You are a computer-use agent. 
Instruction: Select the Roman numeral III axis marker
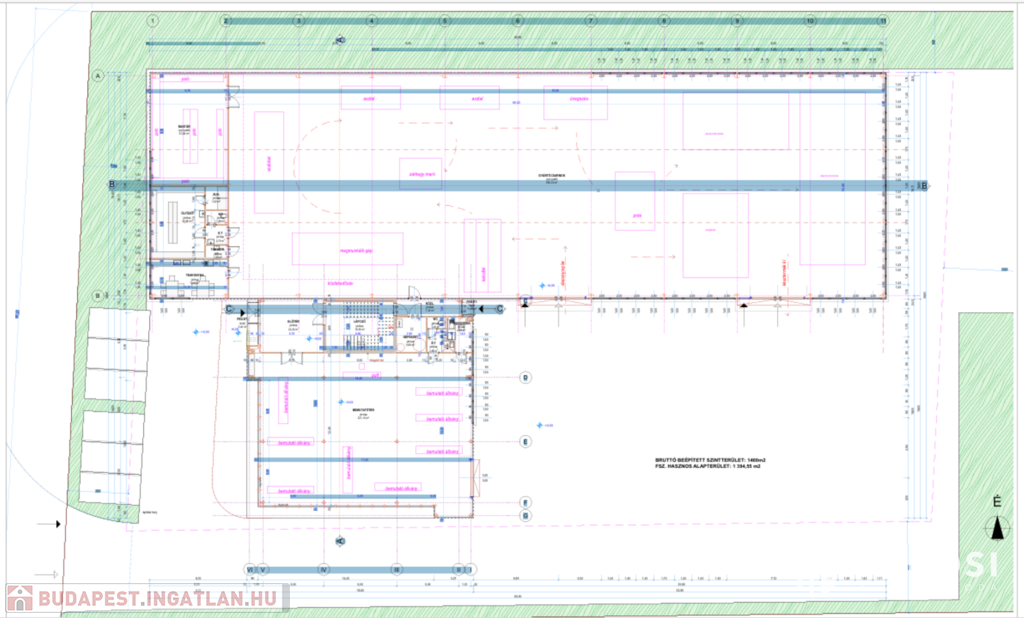point(396,569)
